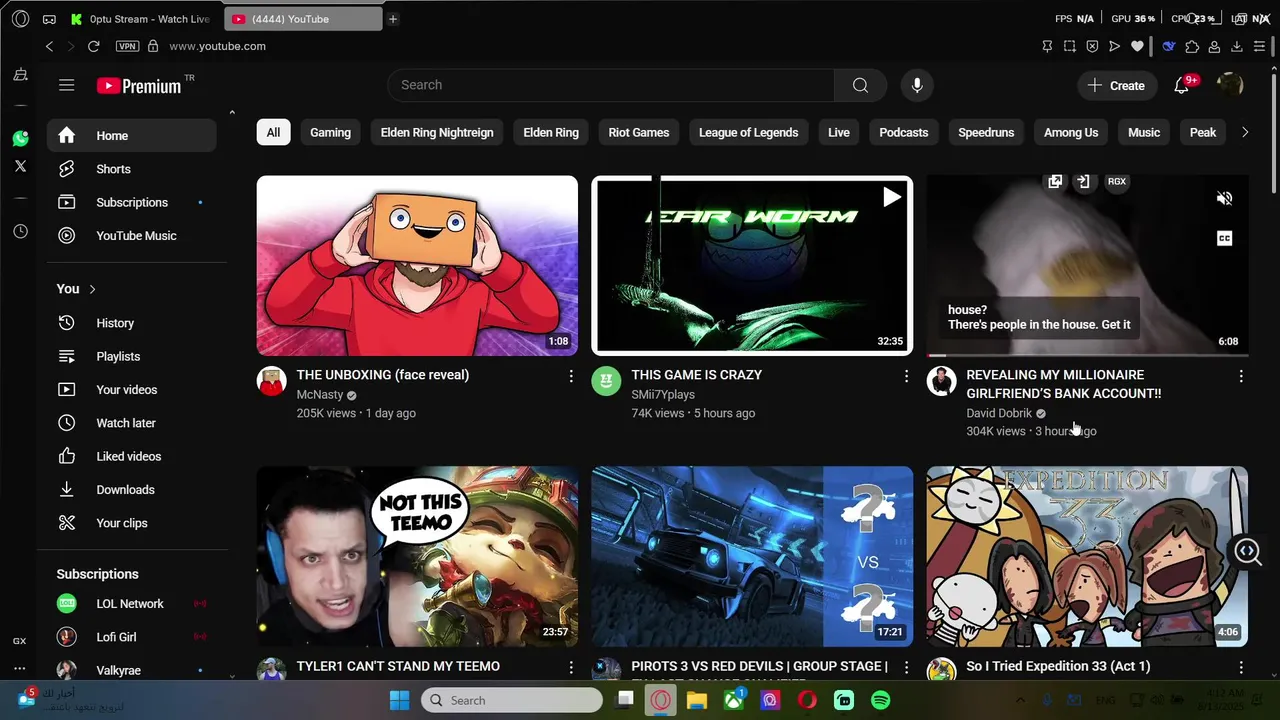This screenshot has height=720, width=1280.
Task: Open the LOL Network subscription
Action: click(x=132, y=604)
